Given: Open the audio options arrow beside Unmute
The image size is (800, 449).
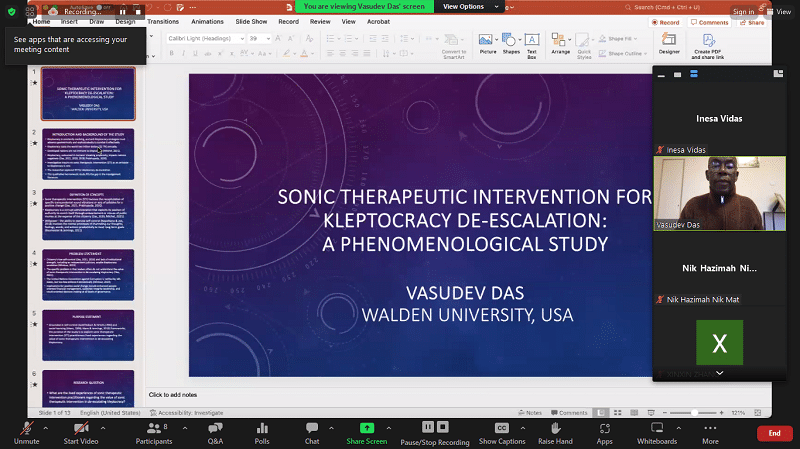Looking at the screenshot, I should [x=47, y=423].
